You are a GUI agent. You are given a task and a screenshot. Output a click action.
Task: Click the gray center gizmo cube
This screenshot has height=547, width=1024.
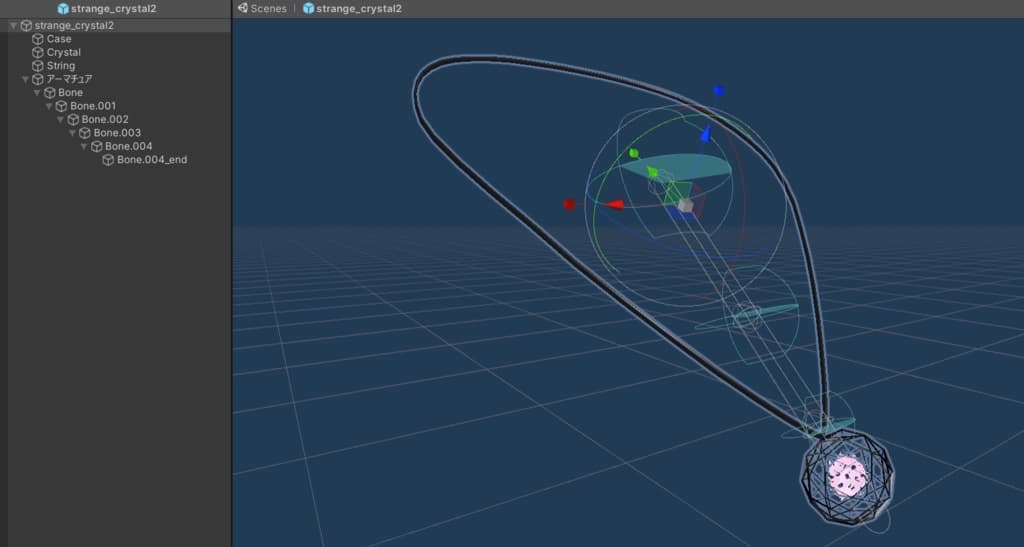tap(684, 206)
